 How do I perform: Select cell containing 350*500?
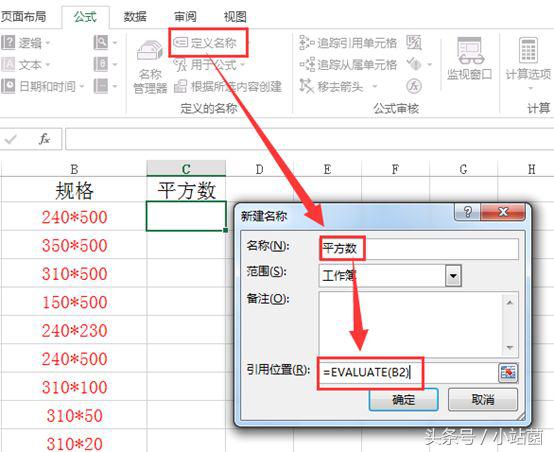(x=74, y=245)
